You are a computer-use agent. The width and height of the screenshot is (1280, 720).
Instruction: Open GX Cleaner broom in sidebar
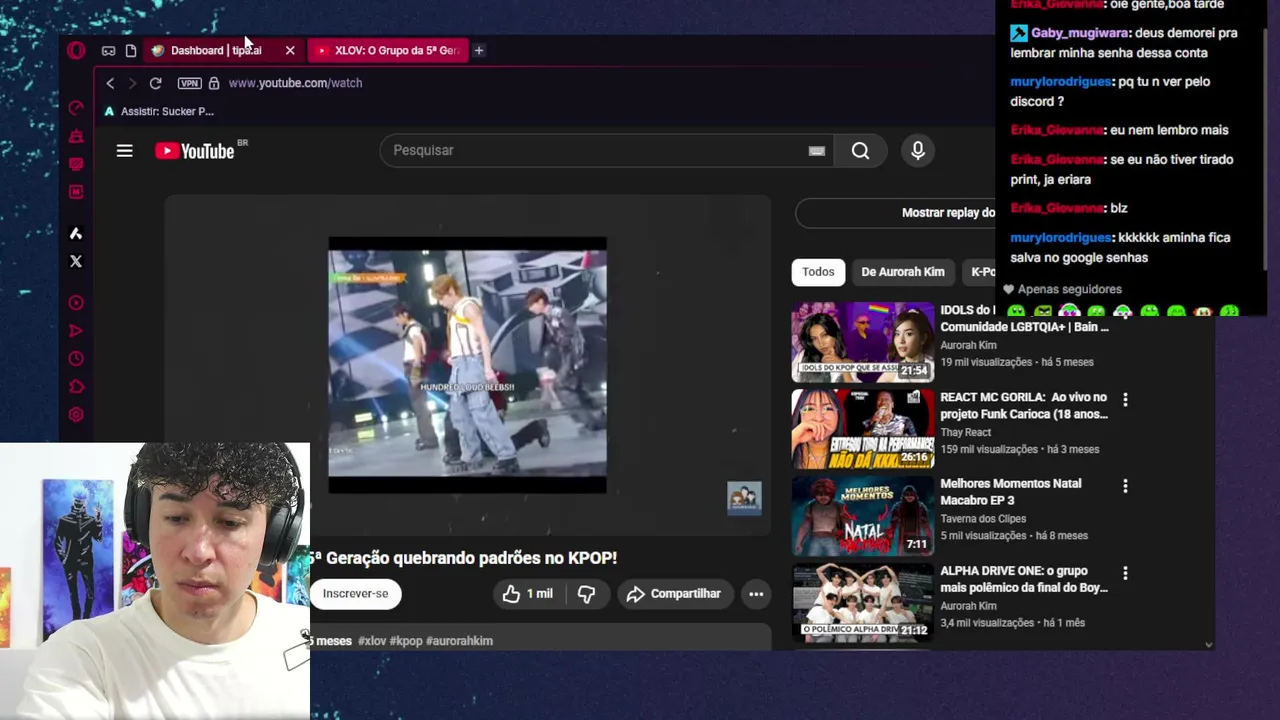pos(76,136)
